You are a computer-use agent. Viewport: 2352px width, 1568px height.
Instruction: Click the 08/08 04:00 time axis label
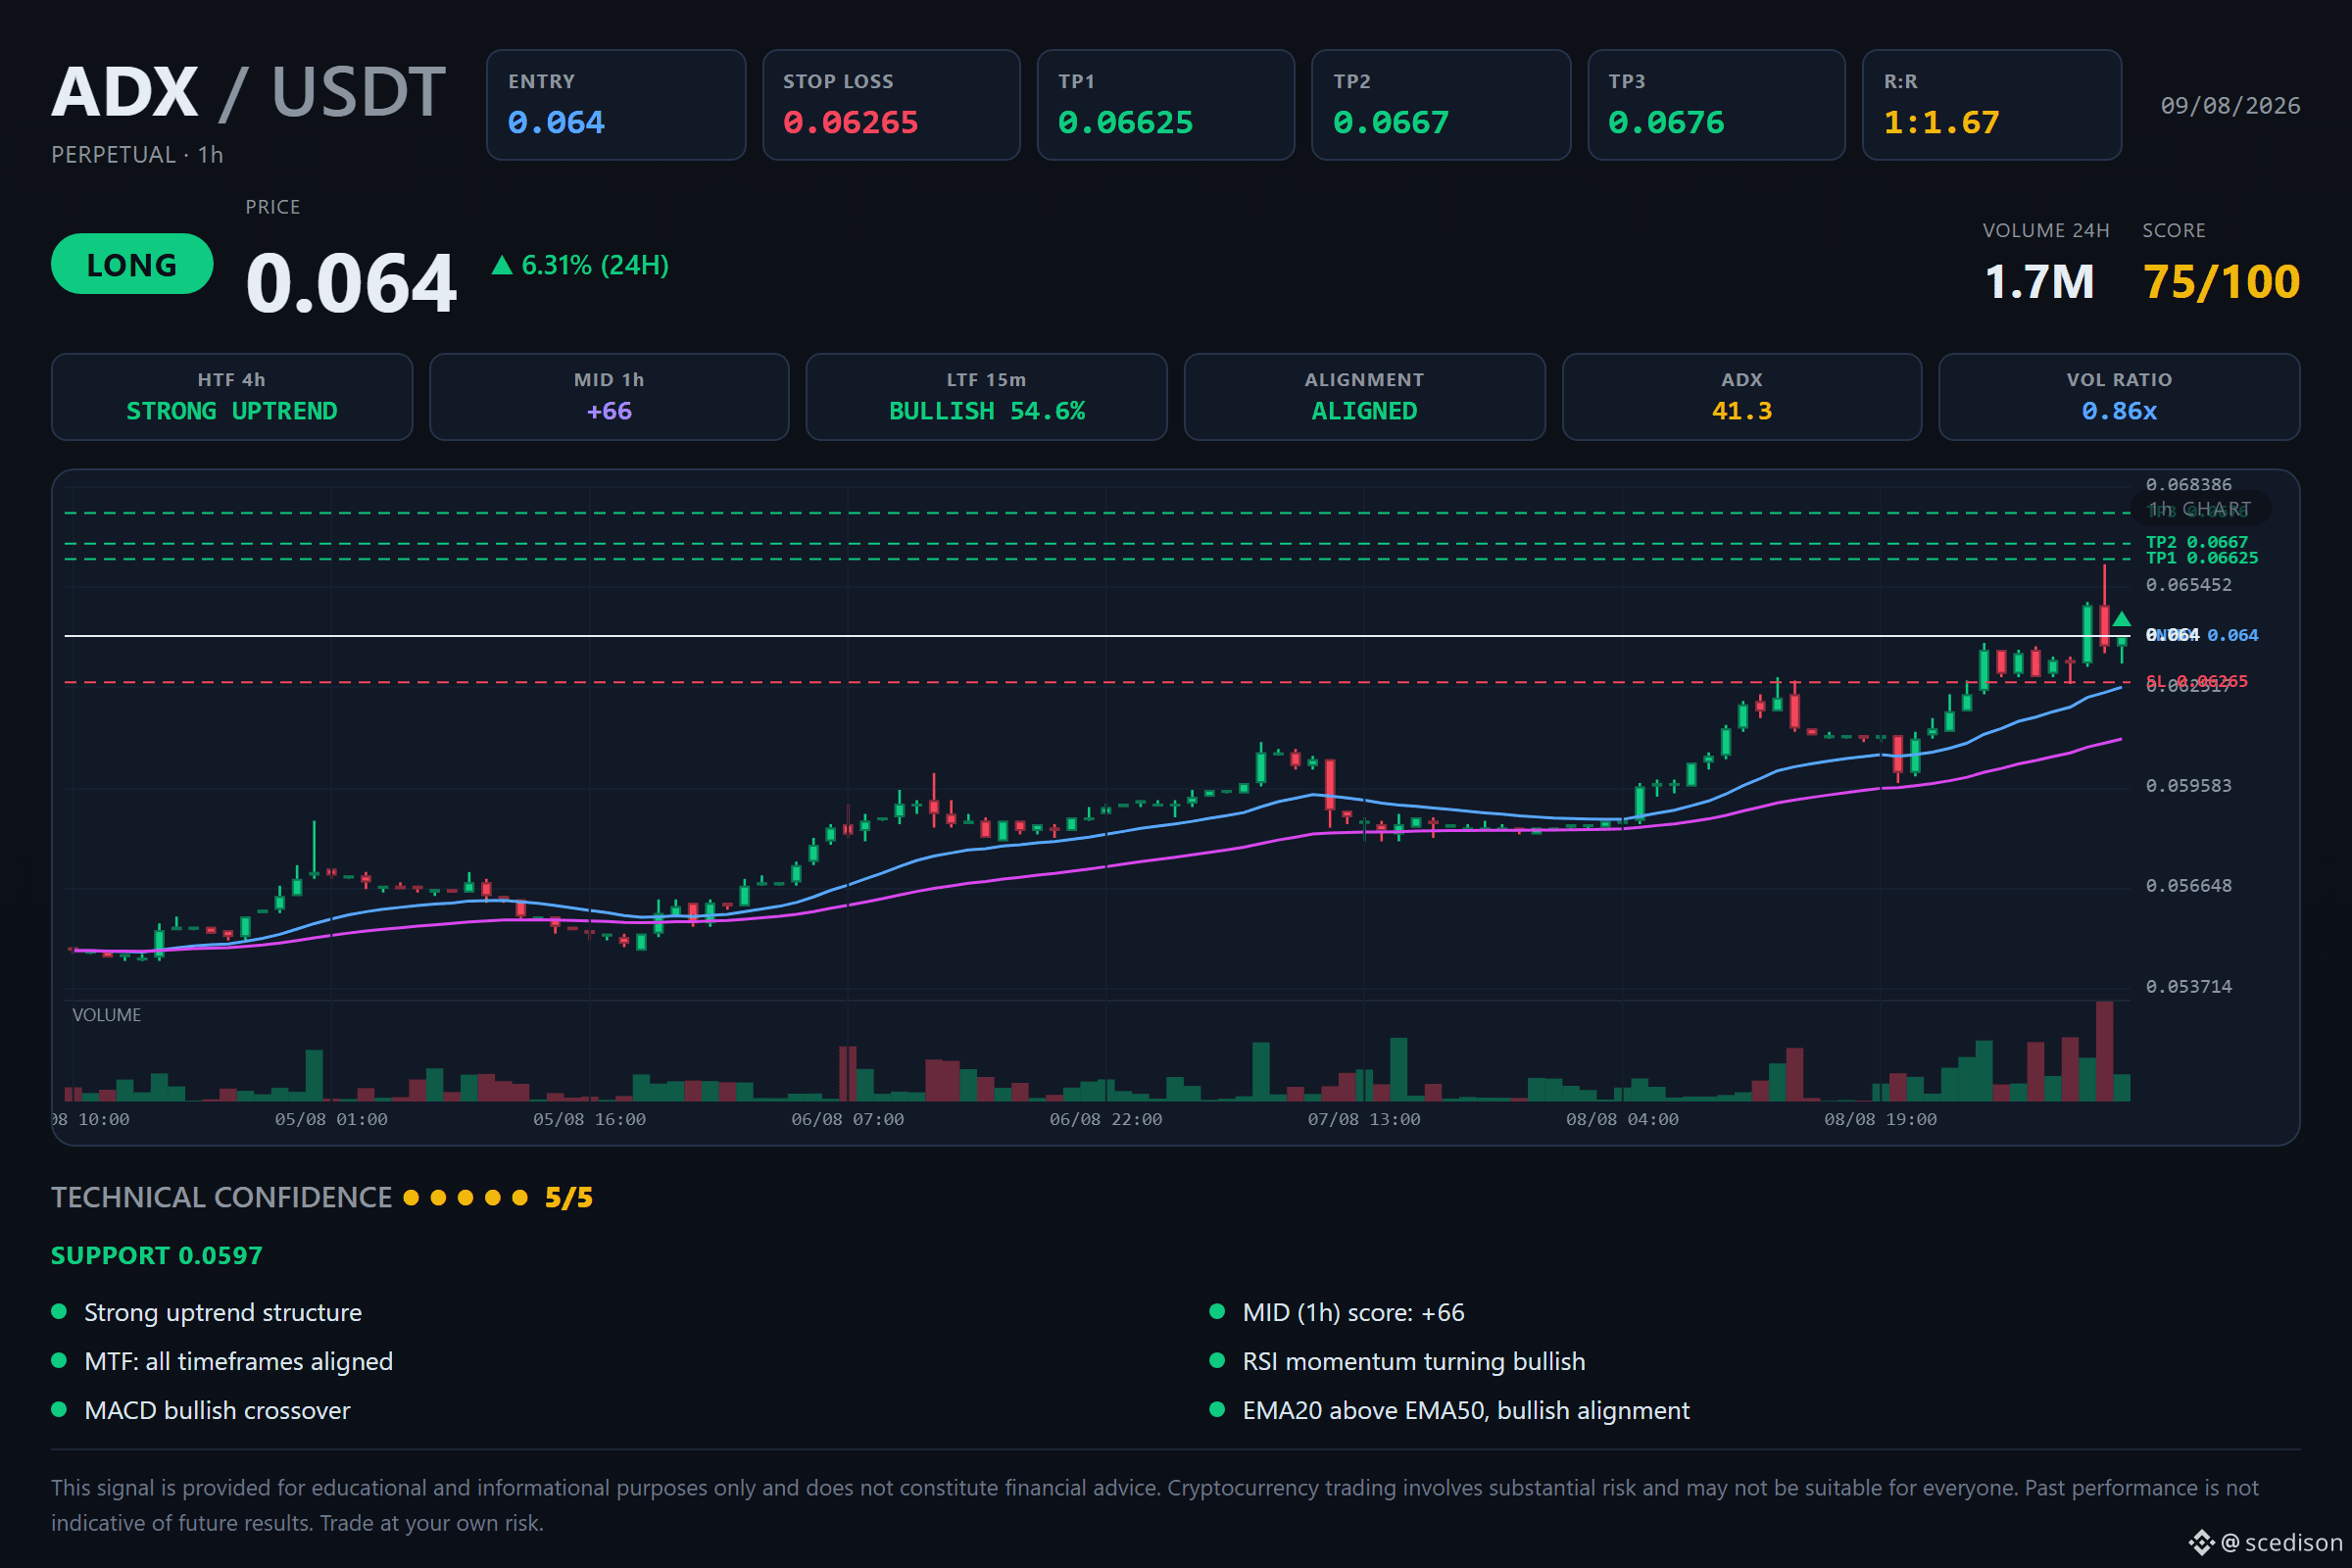coord(1622,1120)
